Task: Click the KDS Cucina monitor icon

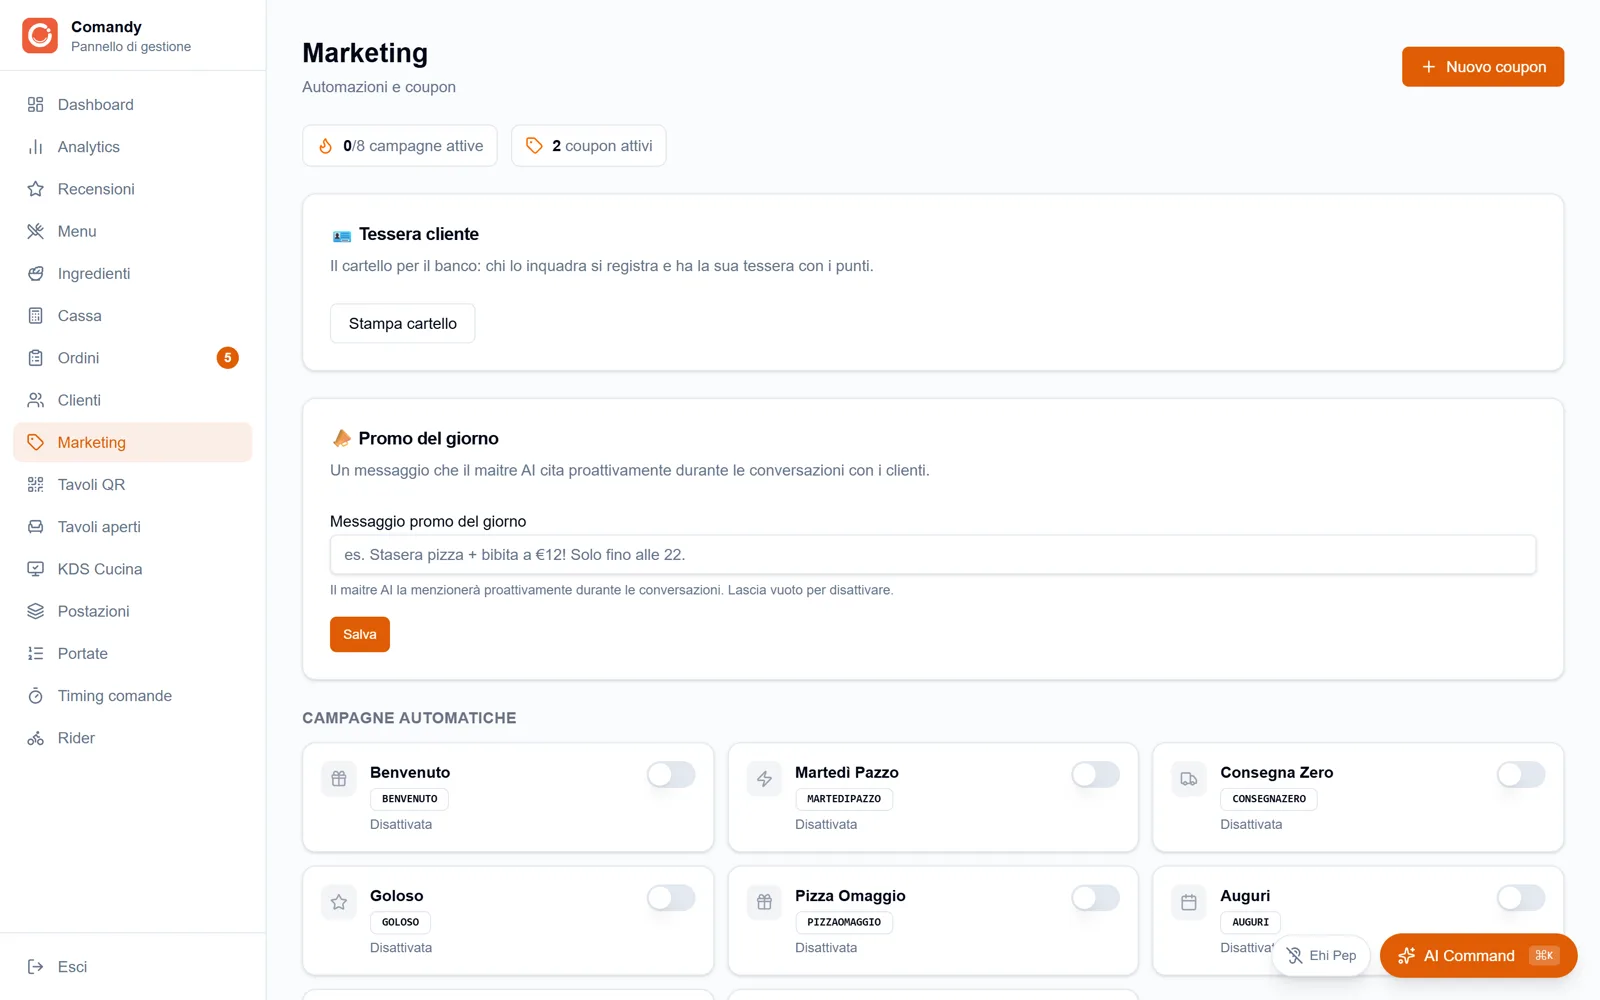Action: pos(36,569)
